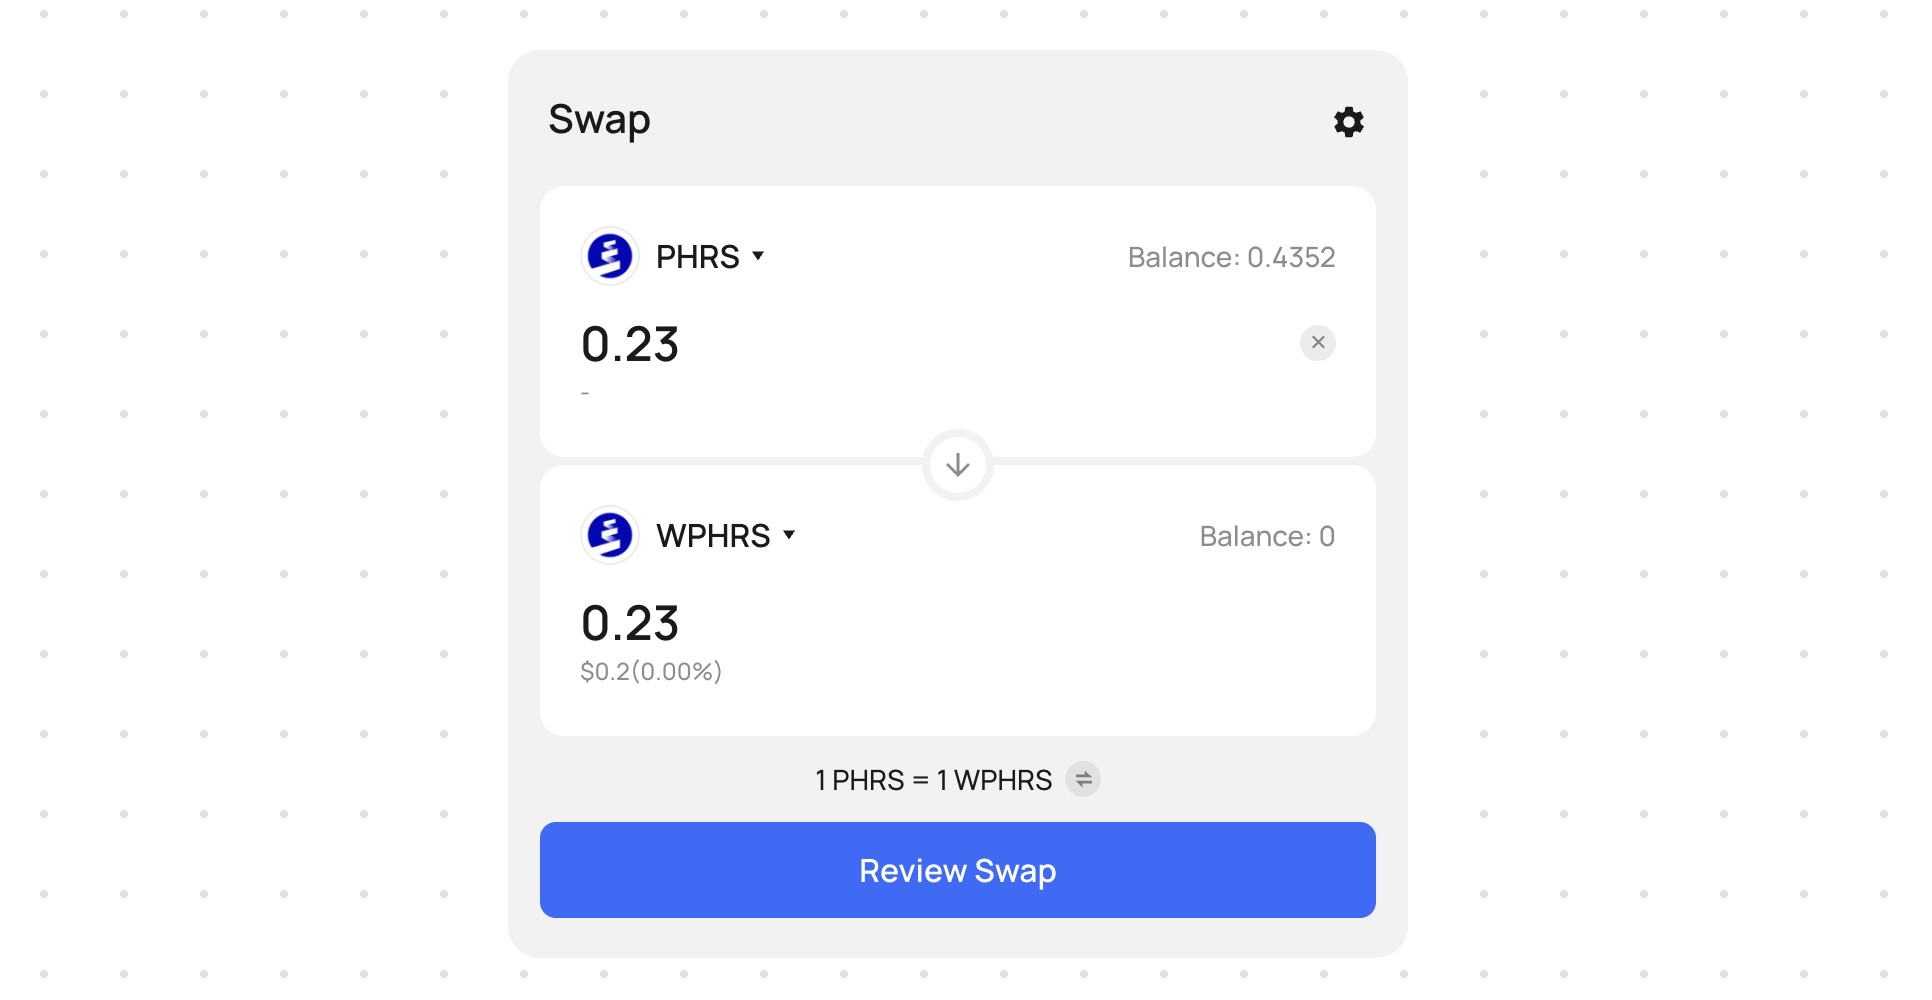
Task: Expand the PHRS token dropdown arrow
Action: pos(758,256)
